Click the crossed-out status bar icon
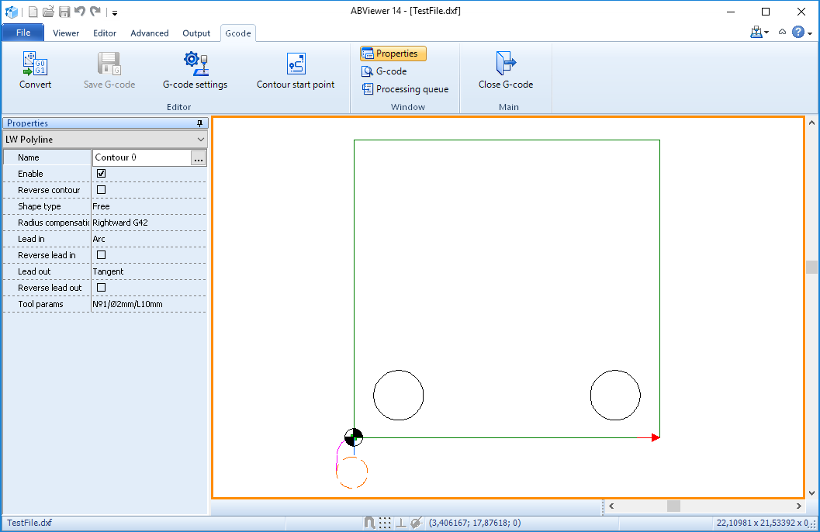820x532 pixels. click(x=416, y=523)
